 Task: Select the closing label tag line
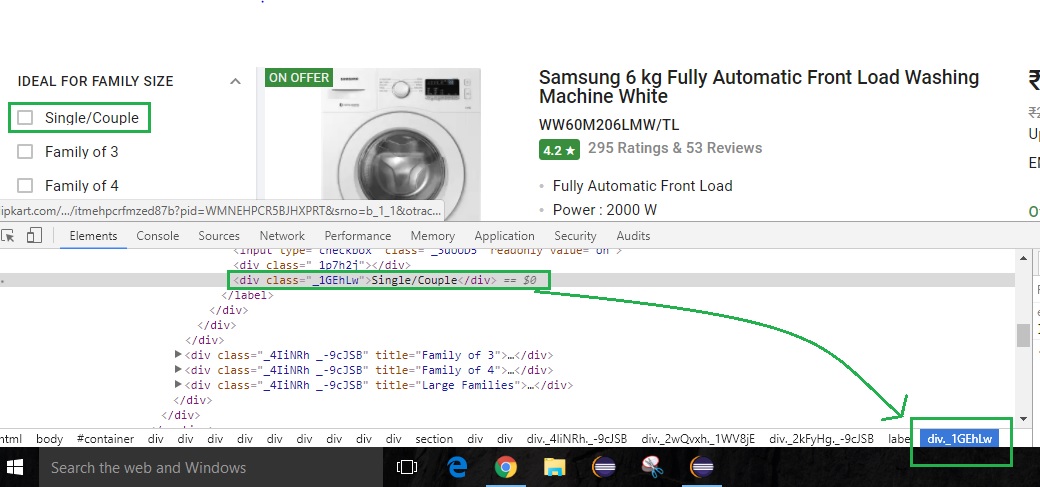pyautogui.click(x=247, y=295)
